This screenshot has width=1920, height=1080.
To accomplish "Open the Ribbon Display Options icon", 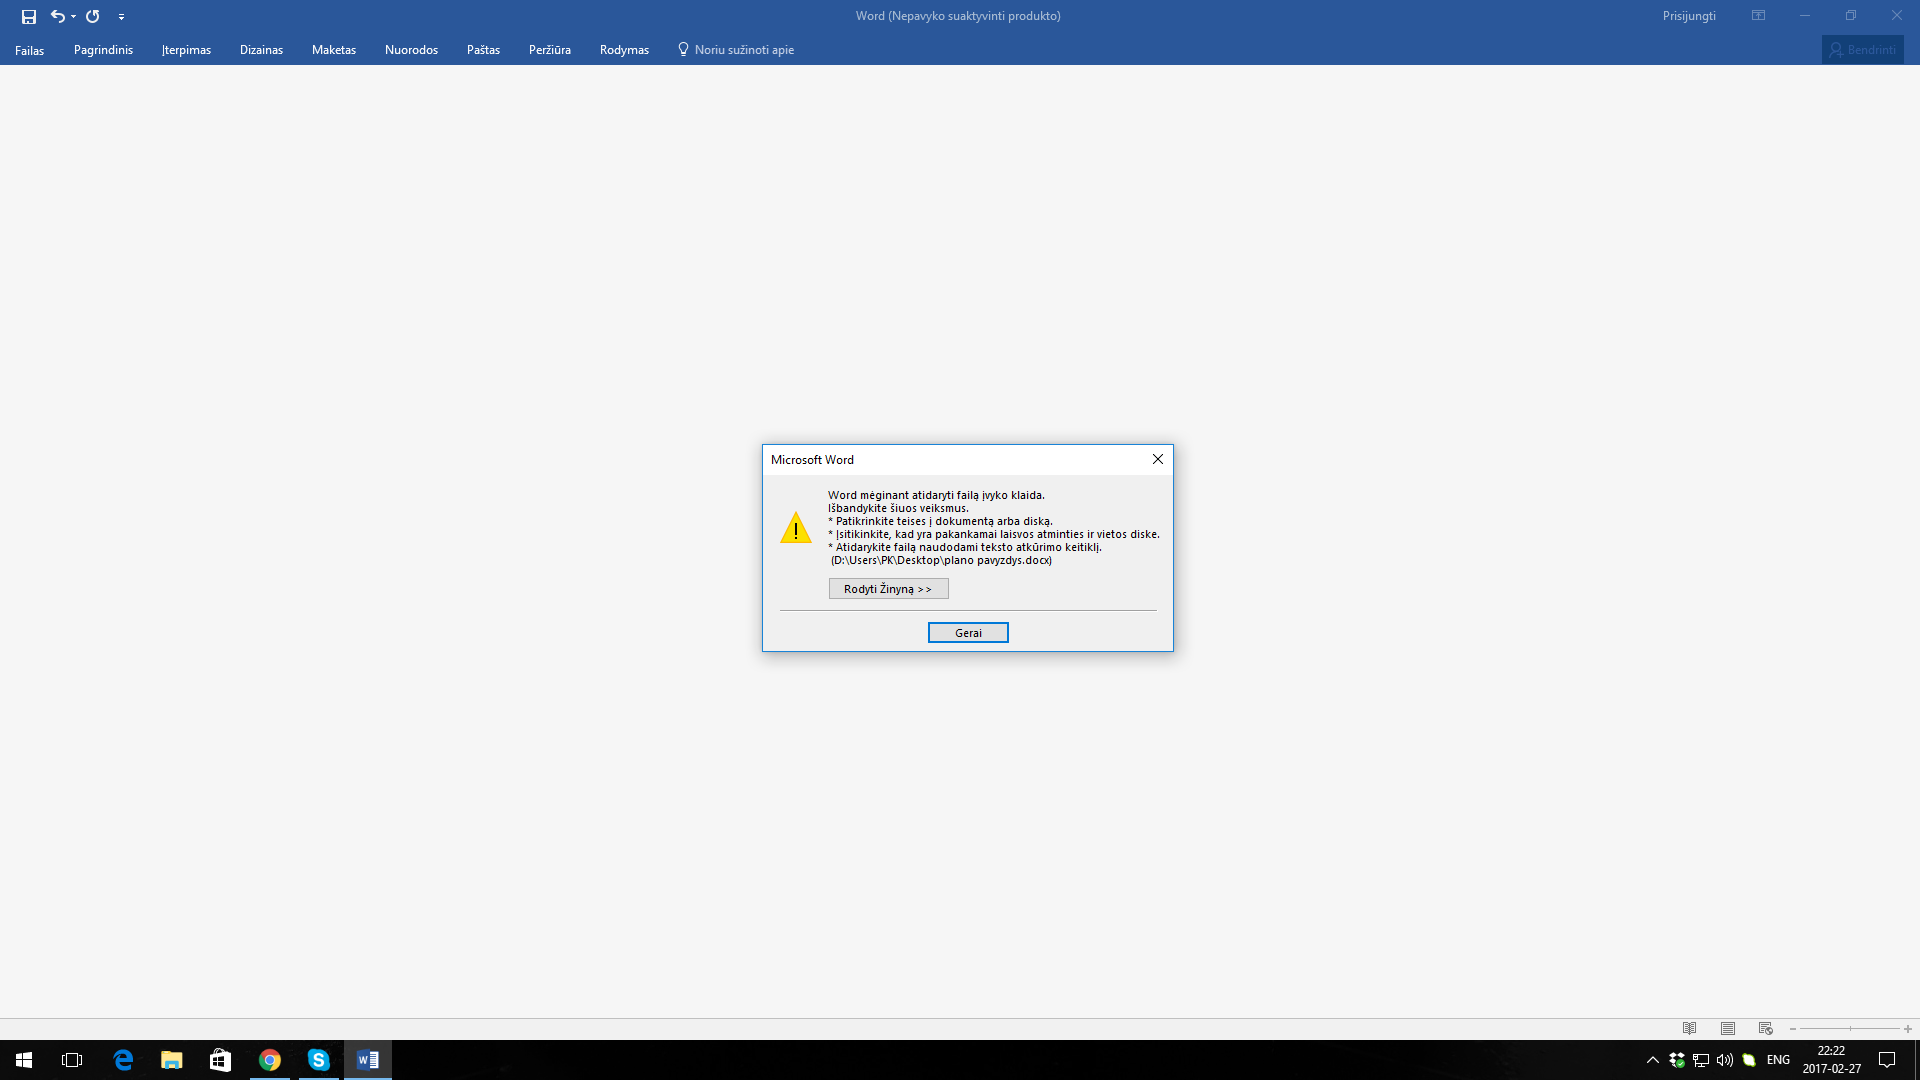I will click(1758, 16).
